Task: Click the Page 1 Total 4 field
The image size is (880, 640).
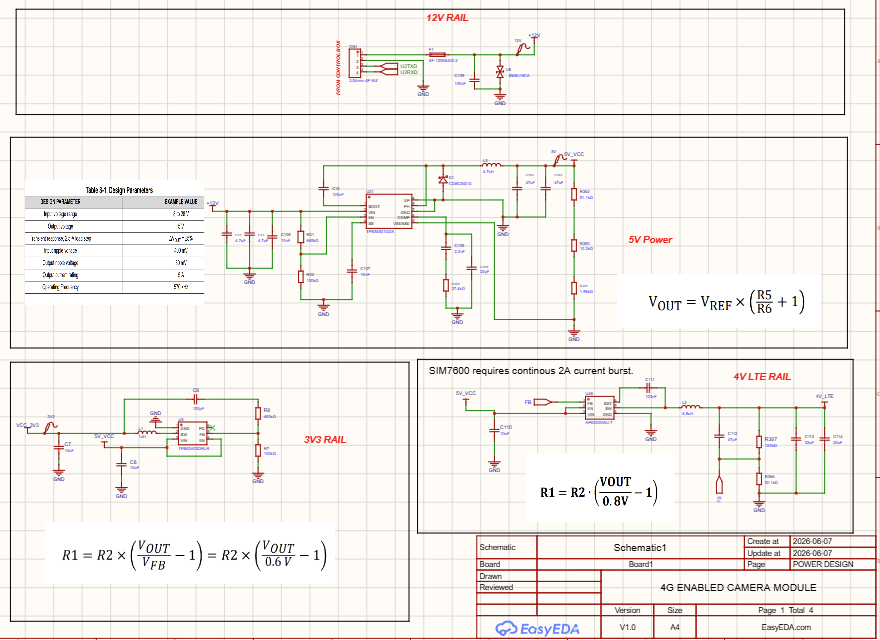Action: tap(786, 610)
